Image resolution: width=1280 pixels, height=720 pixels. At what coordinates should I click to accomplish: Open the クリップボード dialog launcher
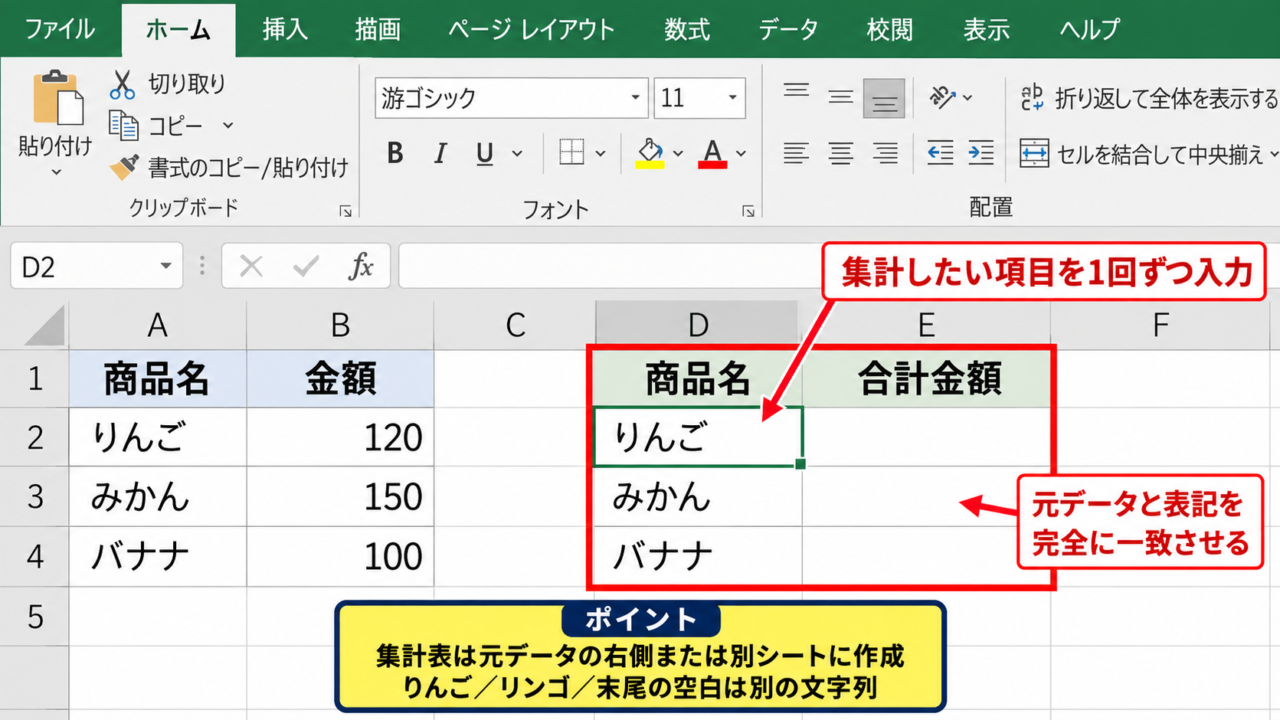click(x=346, y=211)
